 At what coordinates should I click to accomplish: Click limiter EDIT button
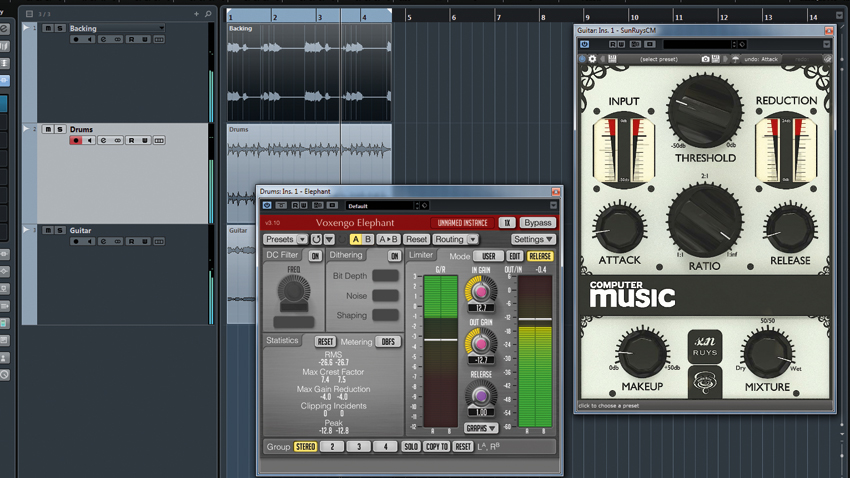click(x=514, y=256)
